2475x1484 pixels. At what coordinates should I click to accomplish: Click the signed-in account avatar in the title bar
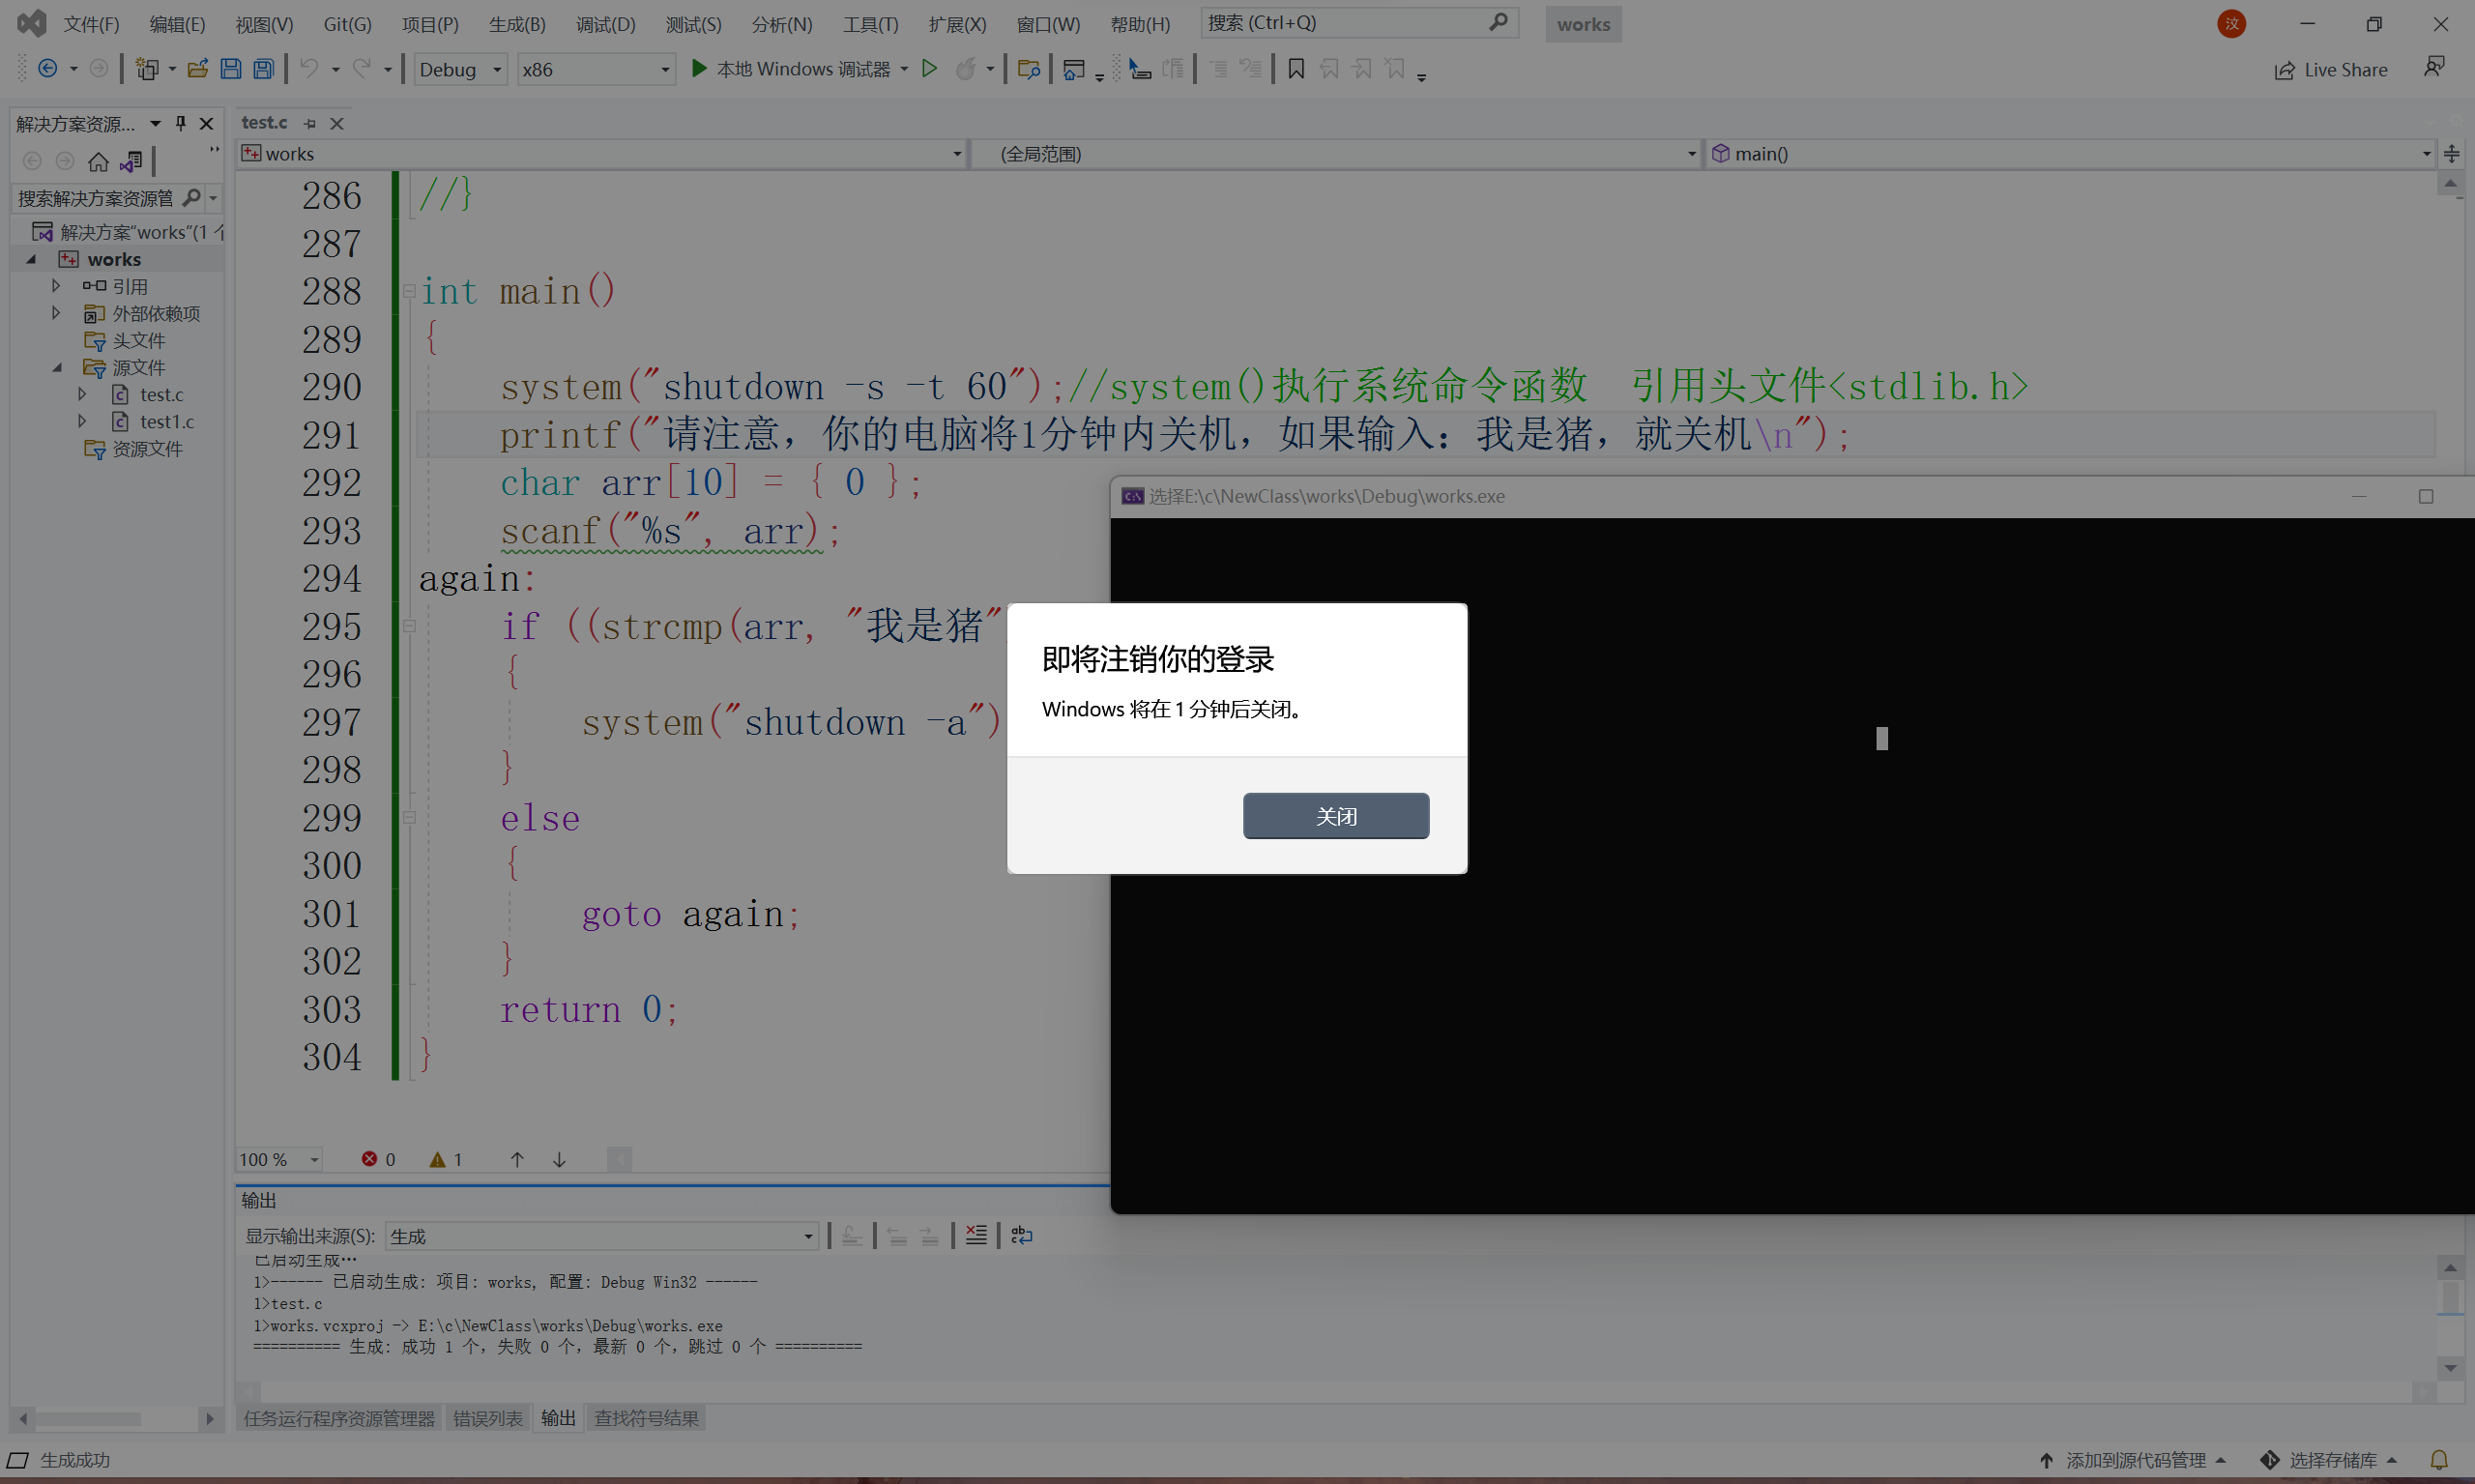tap(2231, 23)
